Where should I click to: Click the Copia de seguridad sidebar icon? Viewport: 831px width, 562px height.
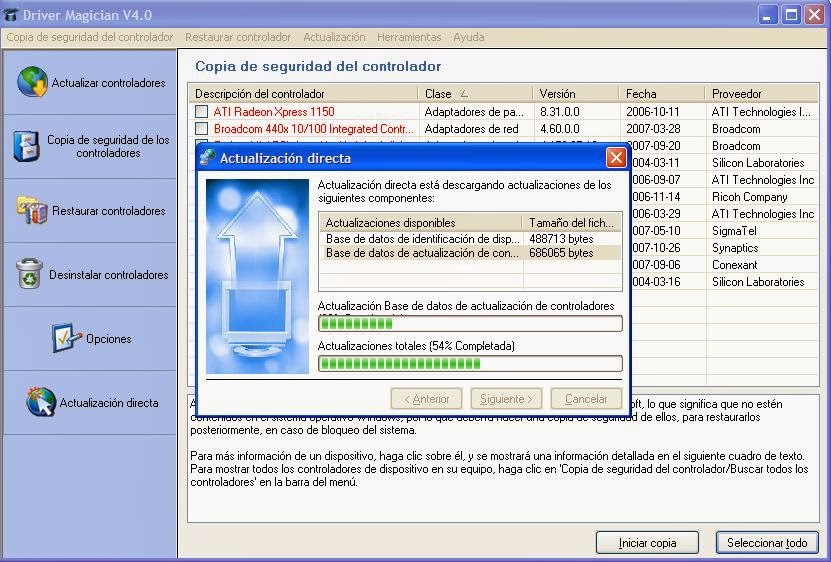tap(27, 147)
